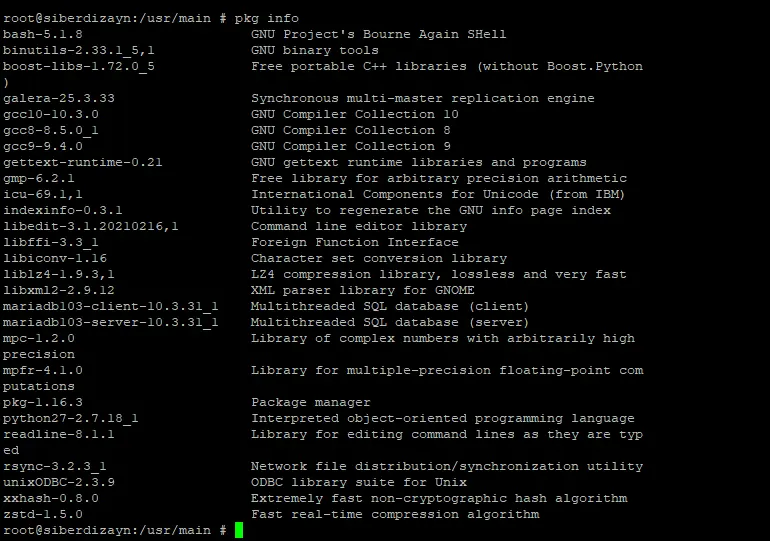Click on gcc8-8.5.0_1 package entry
Screen dimensions: 770x541
point(51,131)
